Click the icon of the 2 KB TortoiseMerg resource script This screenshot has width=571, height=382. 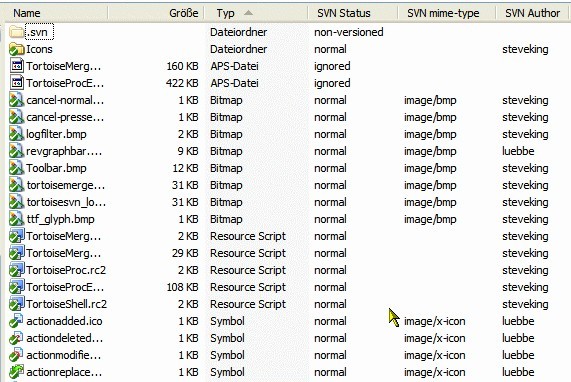pos(16,236)
